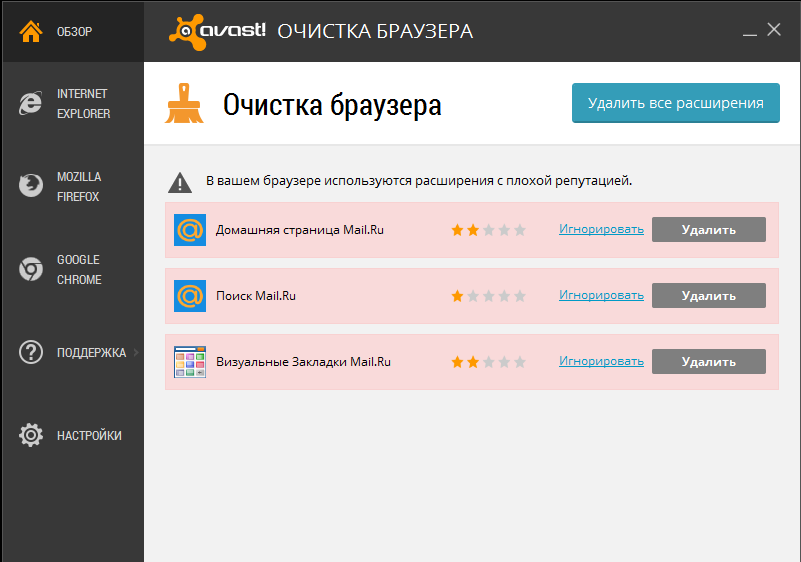Click star rating of Поиск Mail.Ru
801x562 pixels.
[488, 296]
